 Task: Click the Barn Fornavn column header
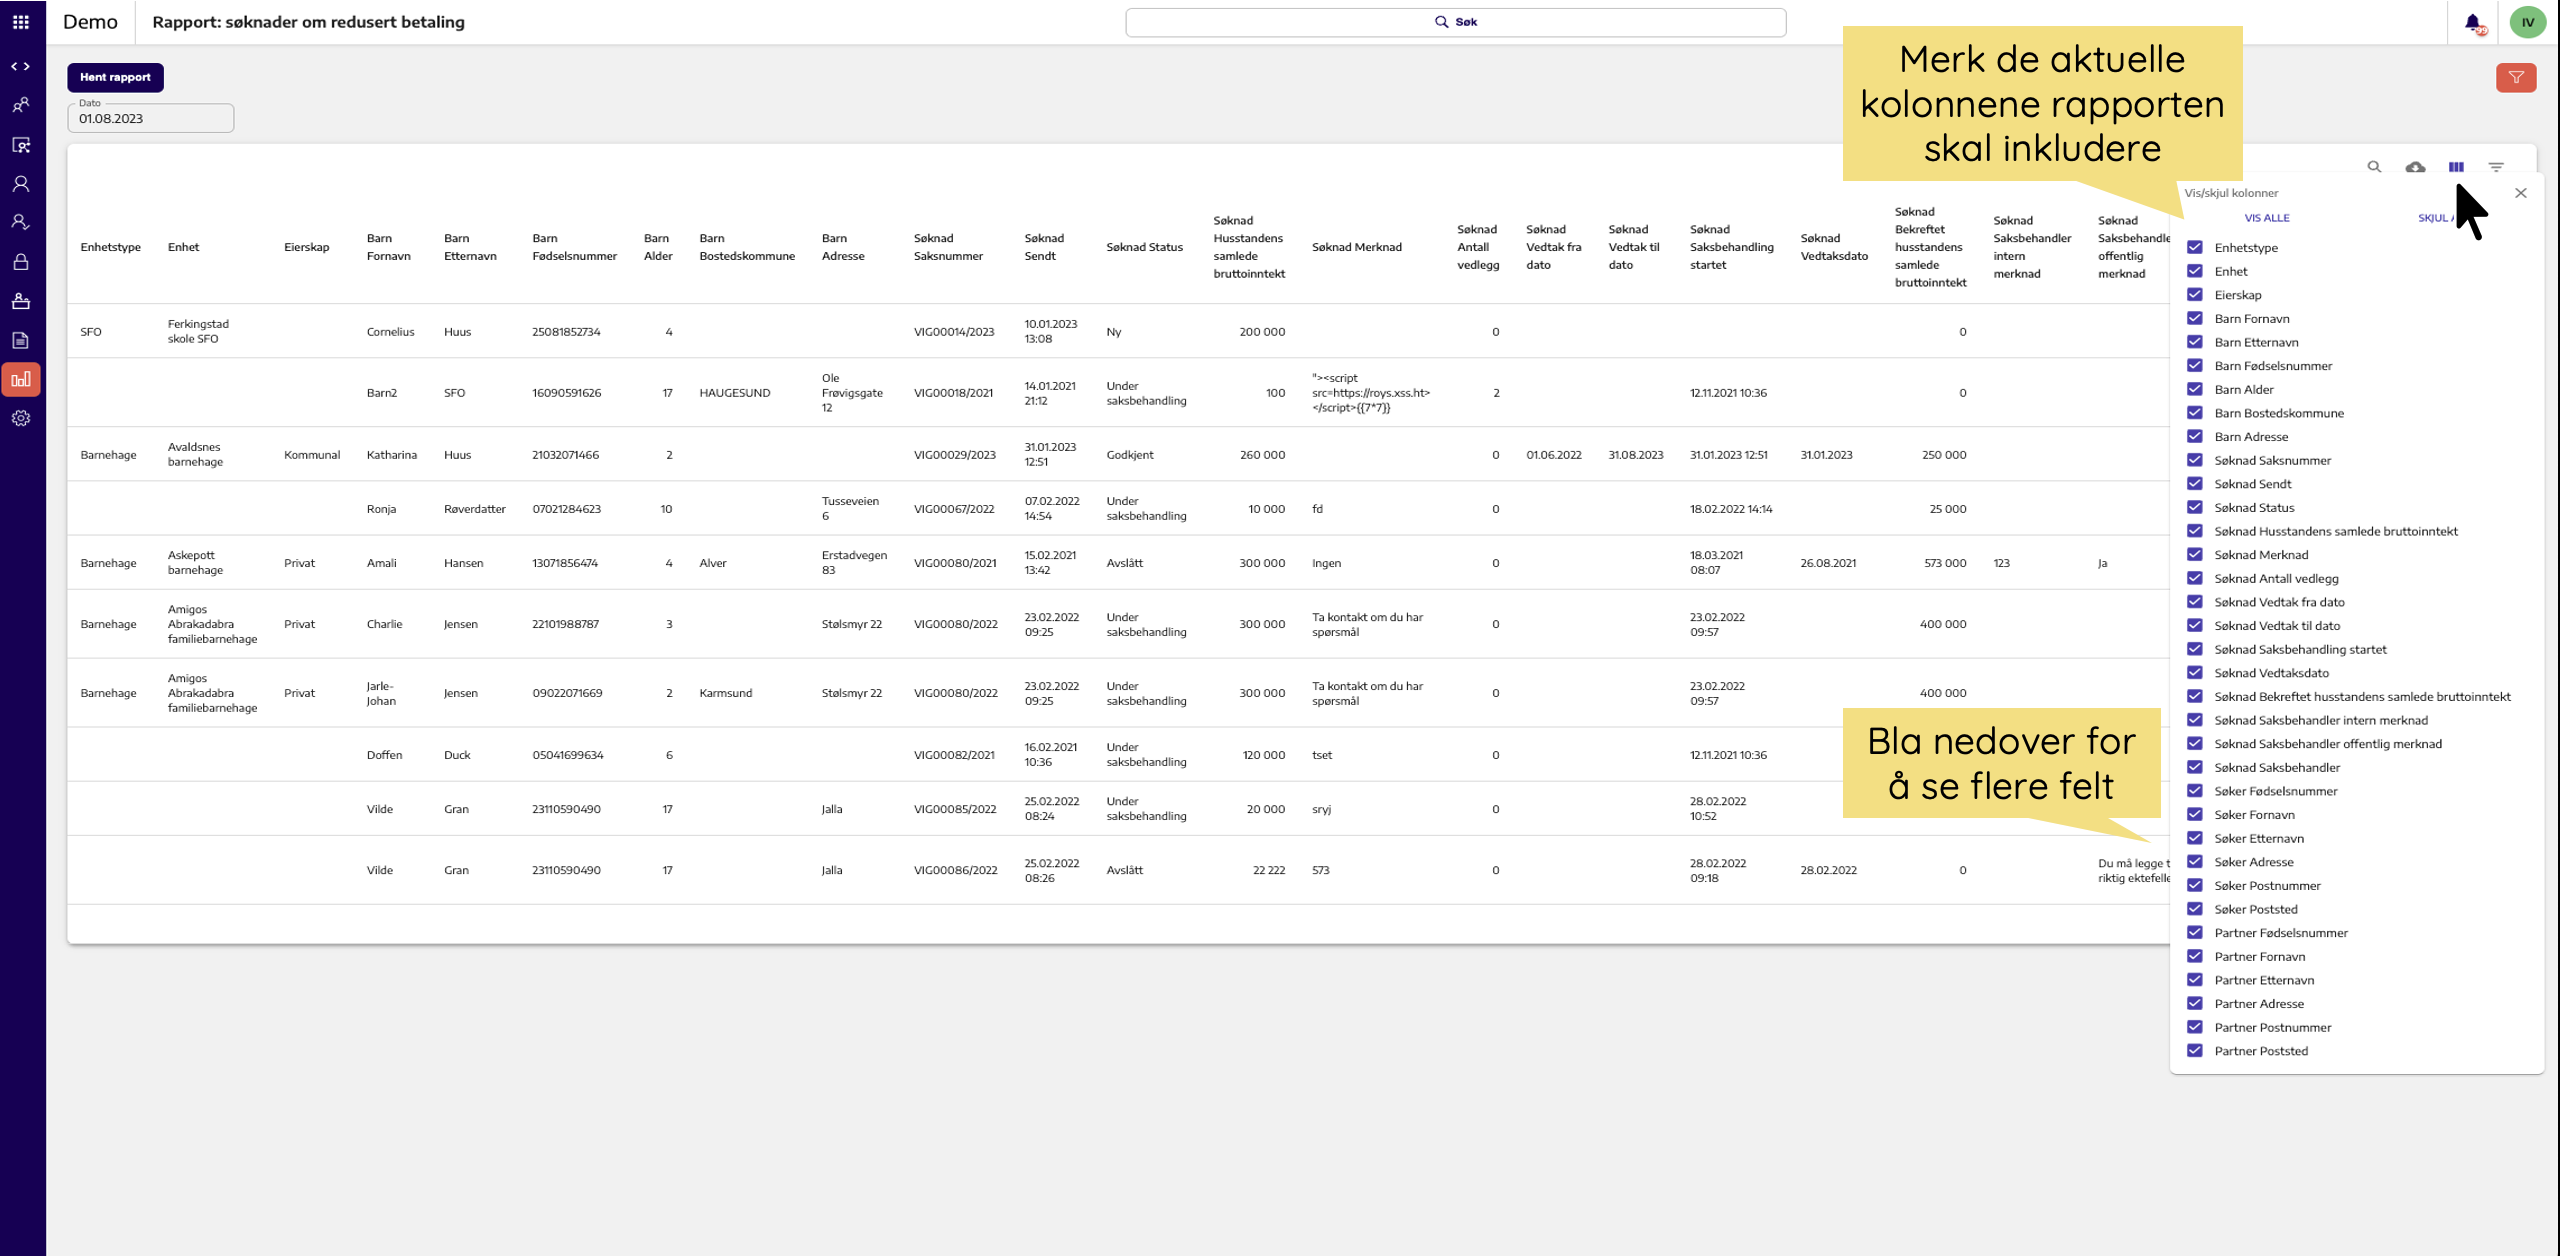click(x=389, y=247)
